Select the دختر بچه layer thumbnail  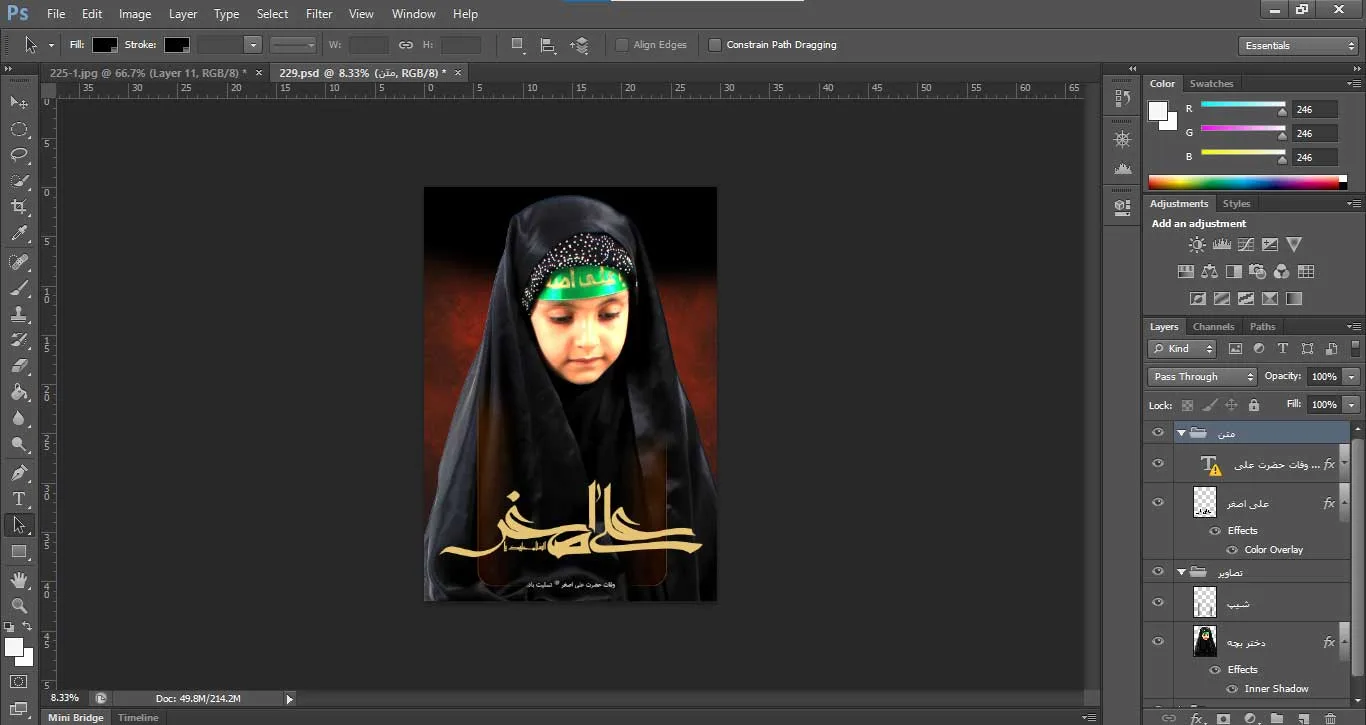(x=1205, y=641)
